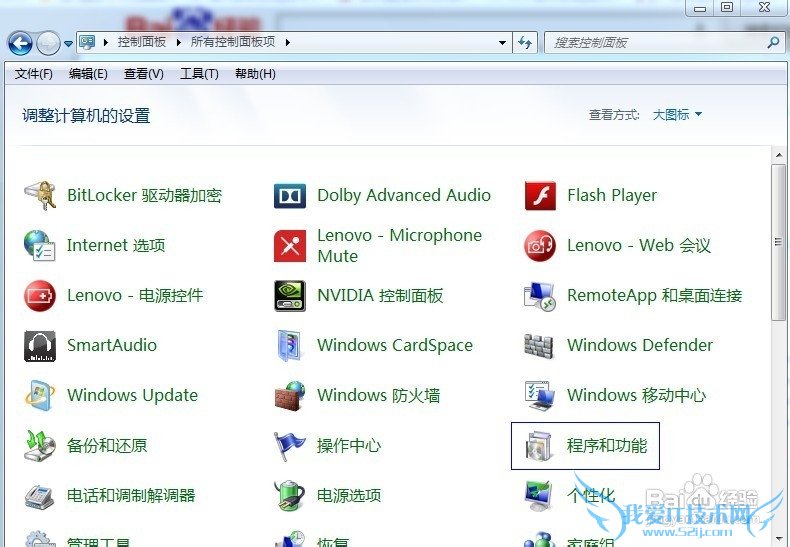This screenshot has height=547, width=790.
Task: Click the SmartAudio text link
Action: [112, 346]
